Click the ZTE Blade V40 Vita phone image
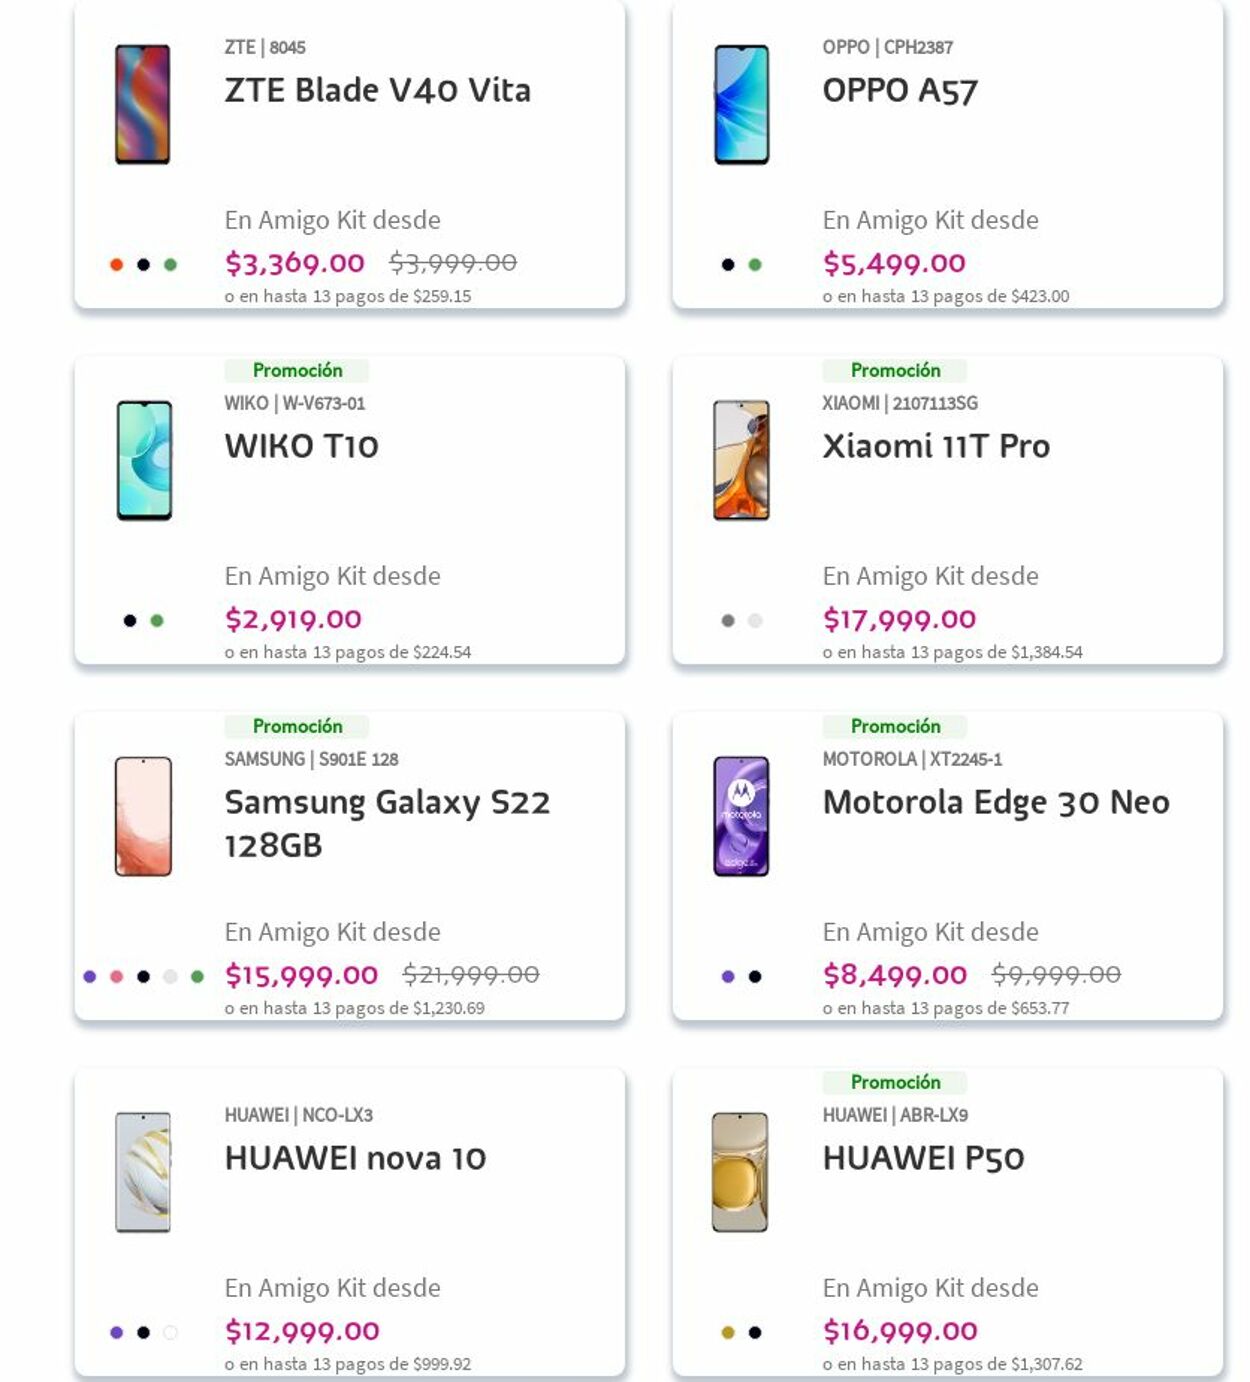The width and height of the screenshot is (1250, 1382). 142,104
